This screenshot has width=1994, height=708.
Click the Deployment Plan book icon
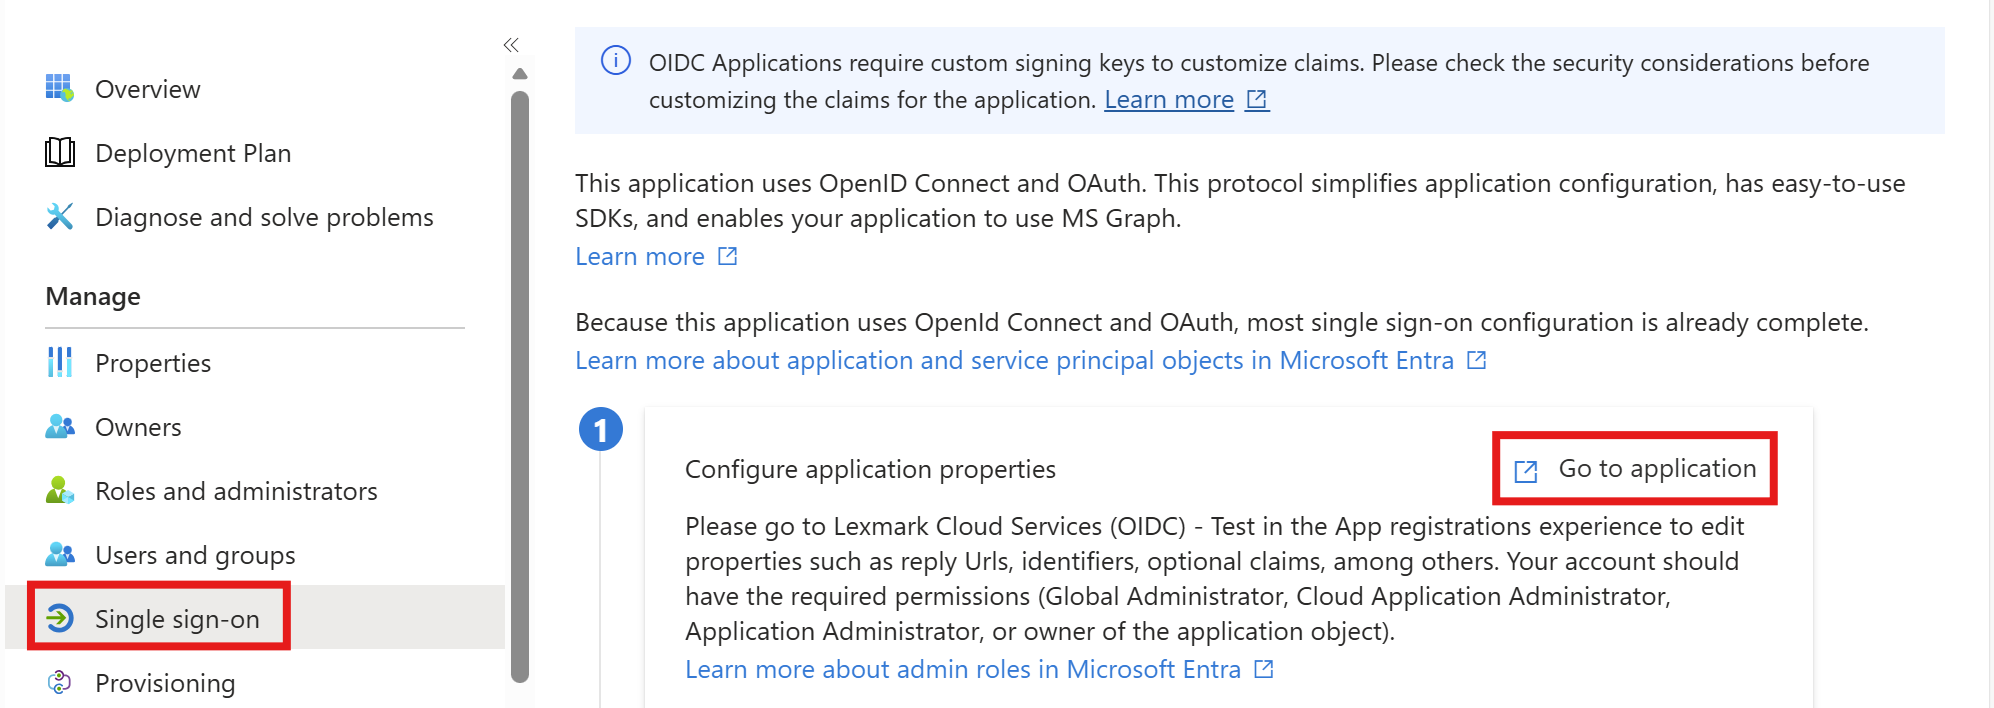(x=59, y=152)
